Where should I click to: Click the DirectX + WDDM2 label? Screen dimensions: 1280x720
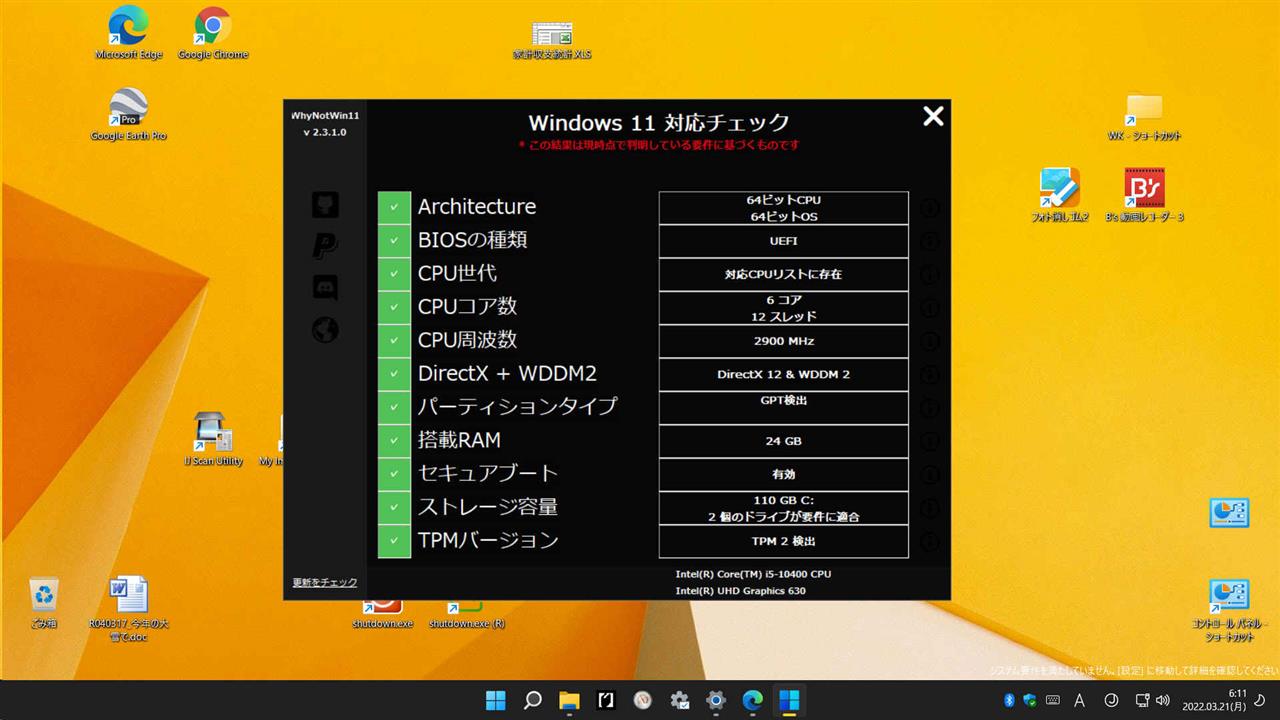[507, 374]
